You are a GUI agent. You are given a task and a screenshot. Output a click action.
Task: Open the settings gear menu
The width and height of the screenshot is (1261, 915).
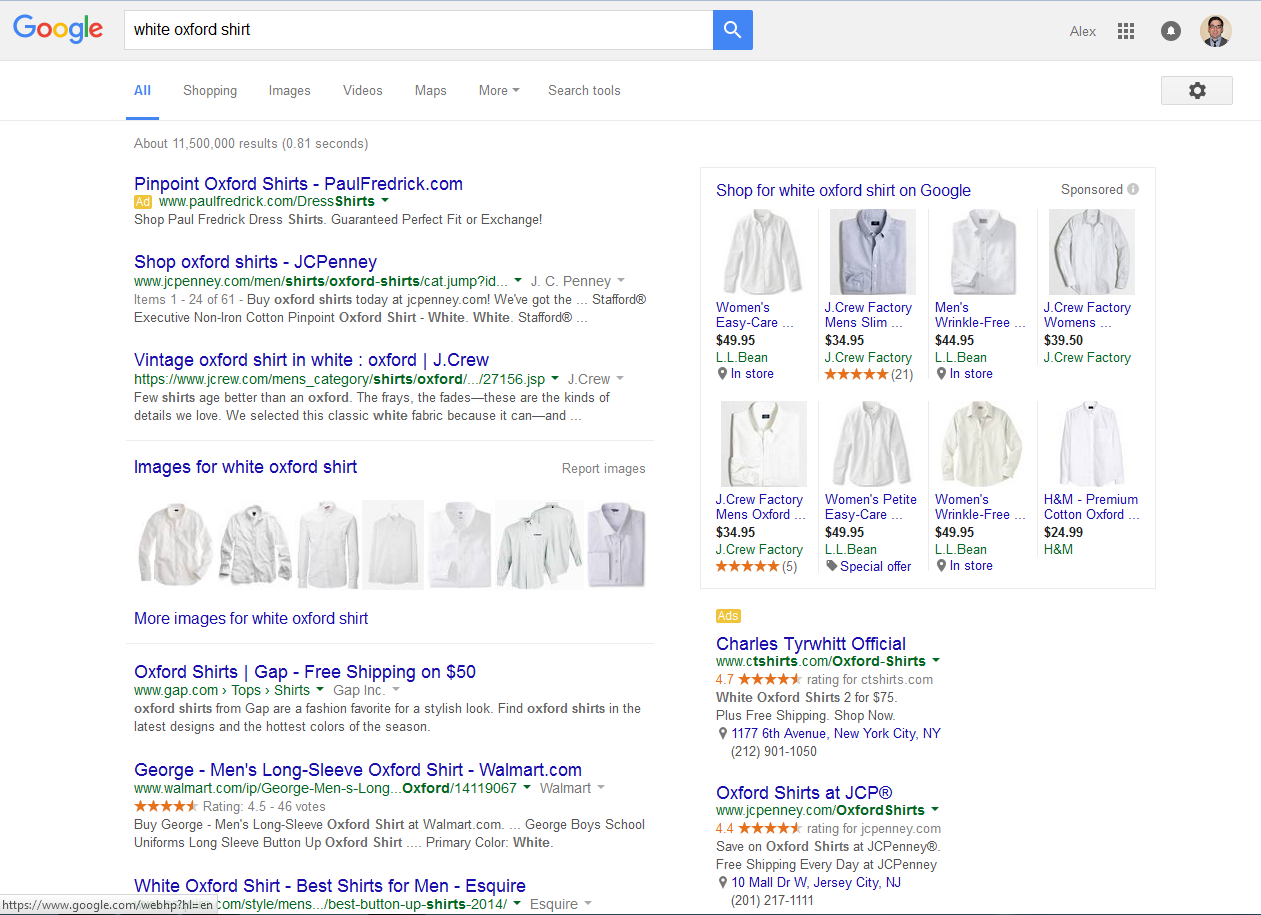[1196, 90]
